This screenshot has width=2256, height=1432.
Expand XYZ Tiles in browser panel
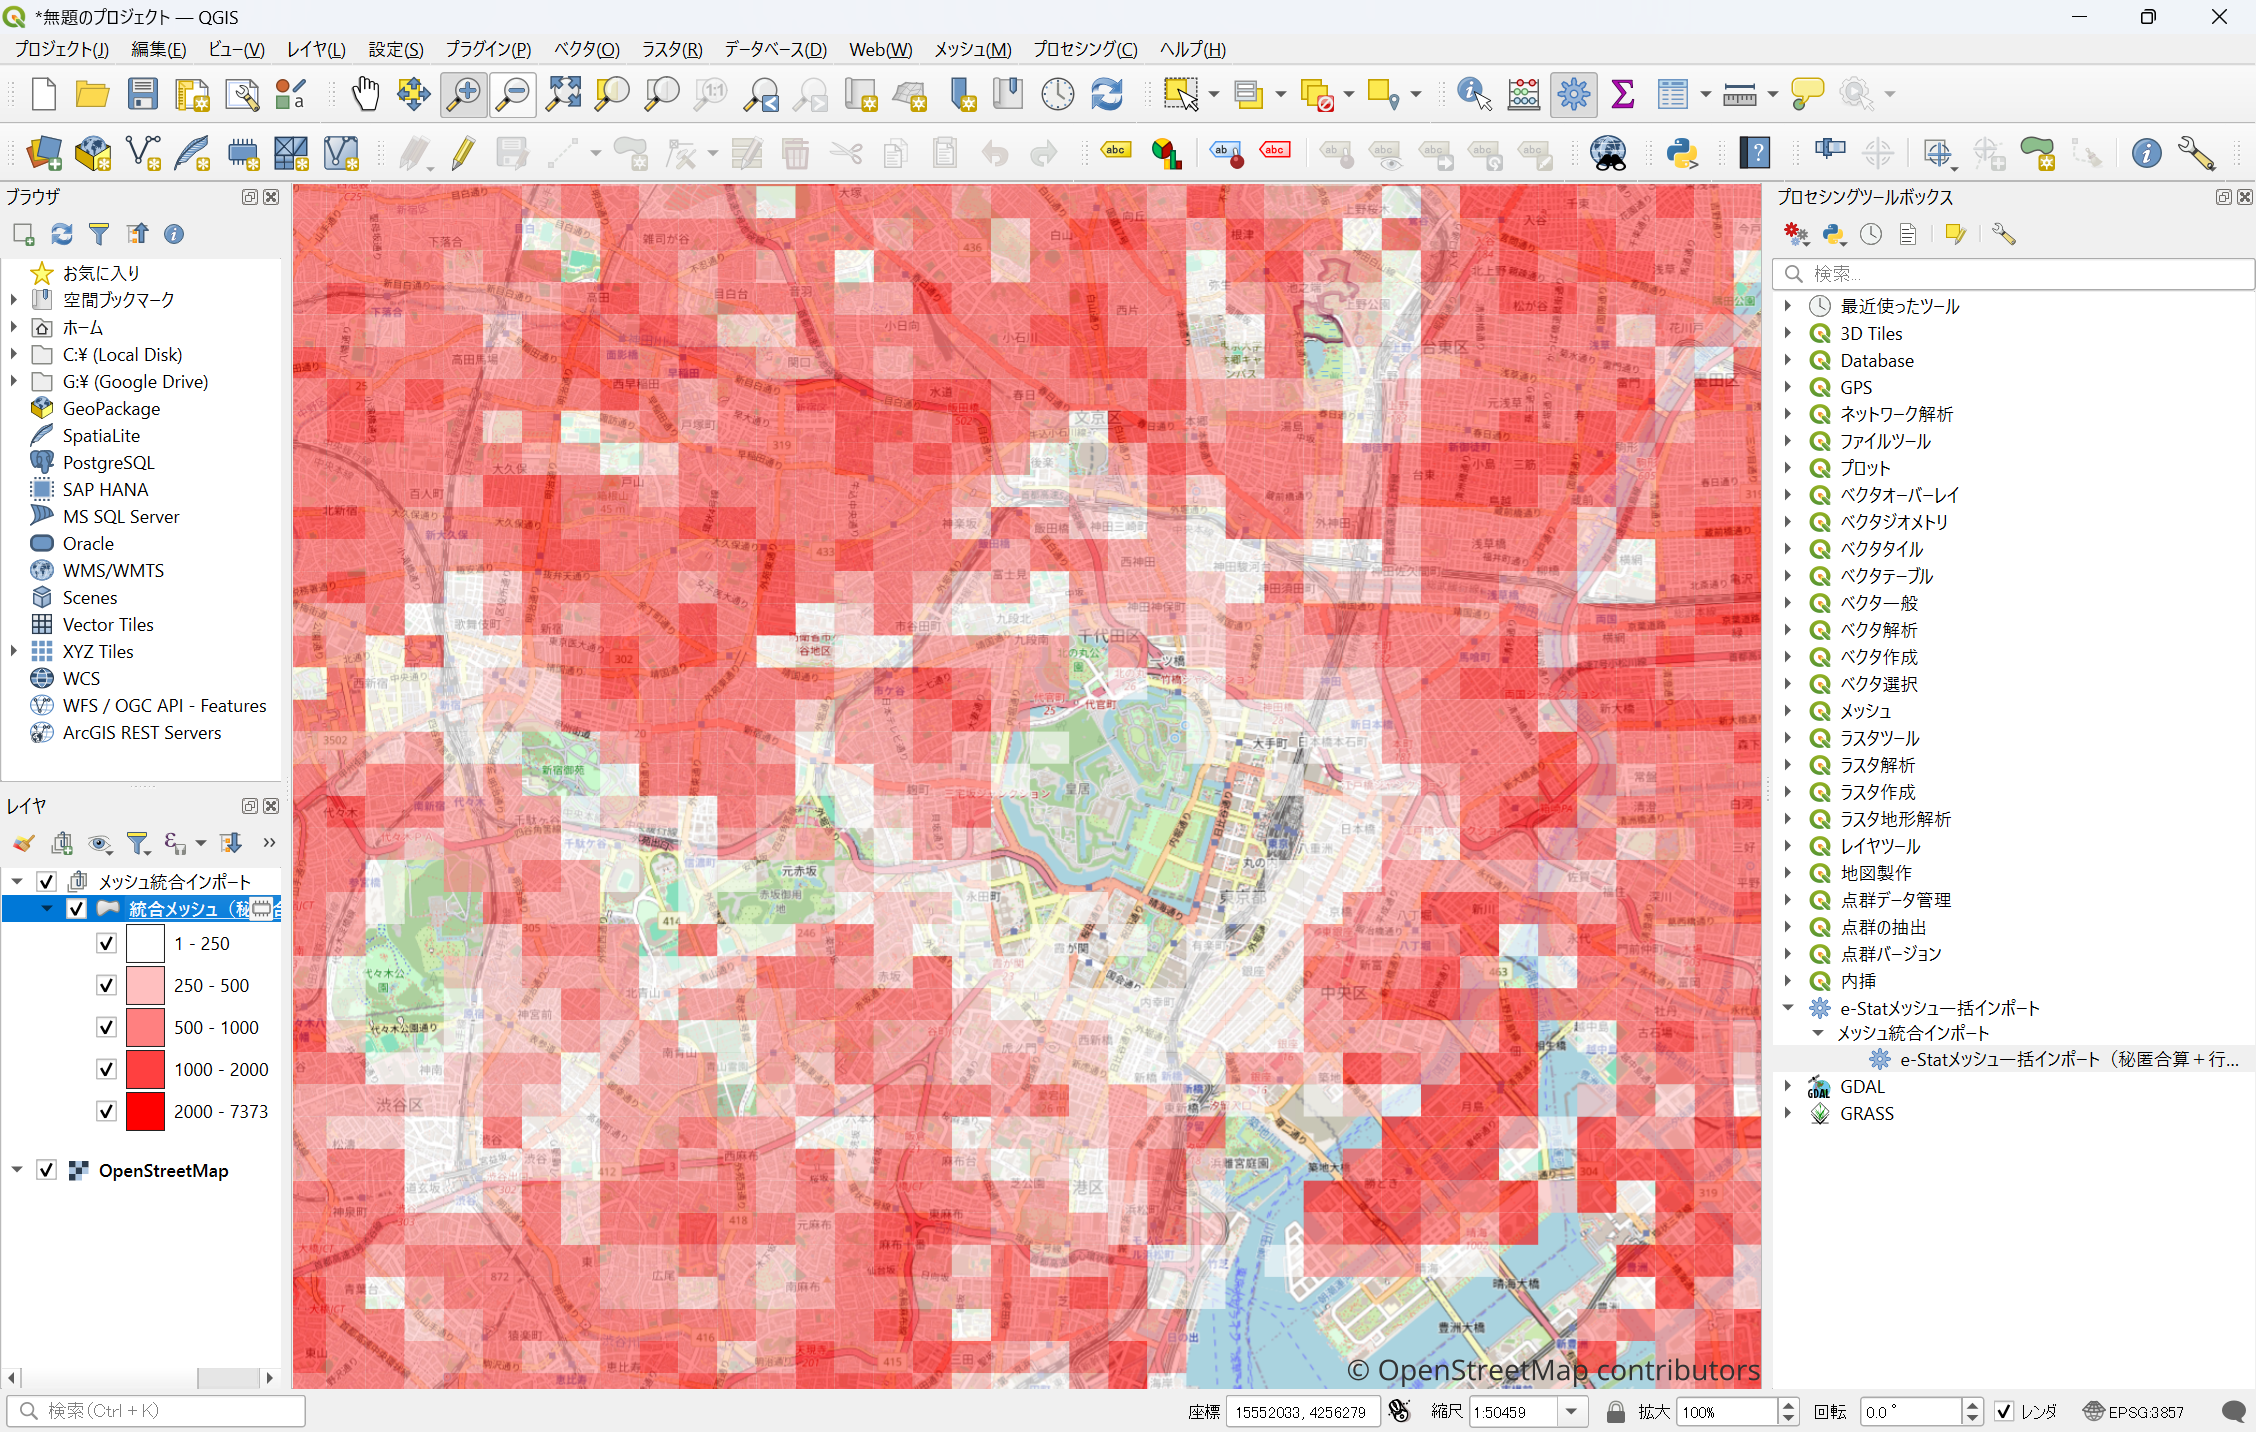[14, 651]
